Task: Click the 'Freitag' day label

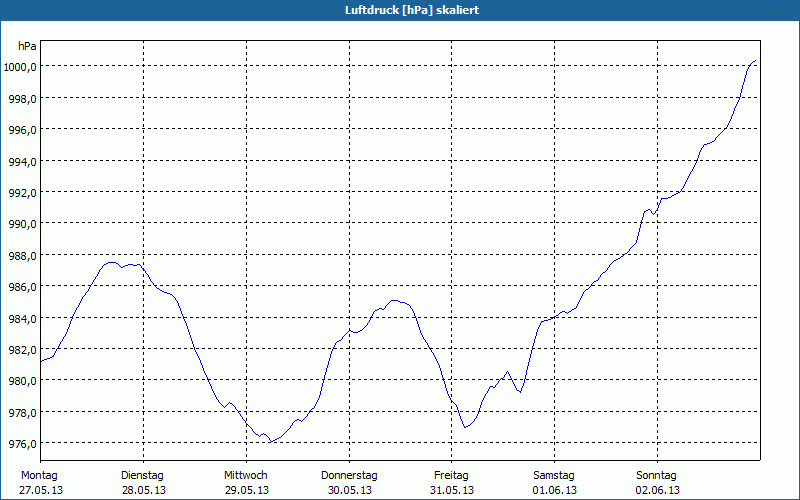Action: (x=451, y=476)
